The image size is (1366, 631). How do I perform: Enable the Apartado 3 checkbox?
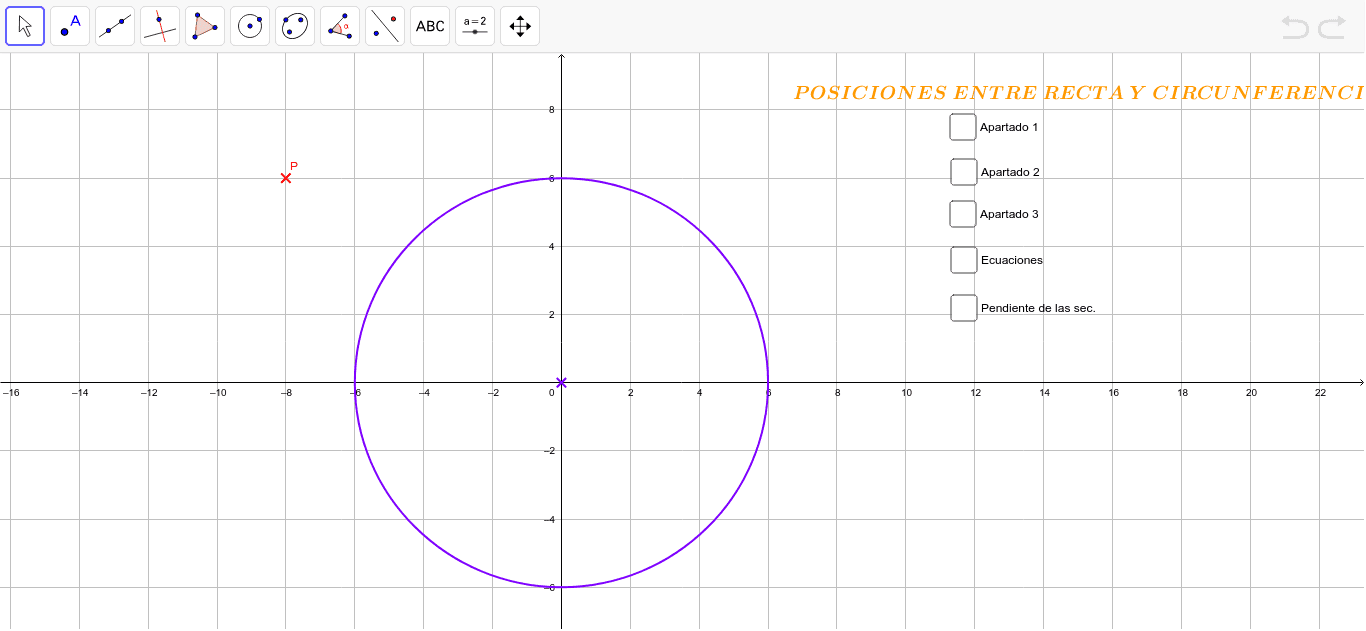click(x=963, y=214)
